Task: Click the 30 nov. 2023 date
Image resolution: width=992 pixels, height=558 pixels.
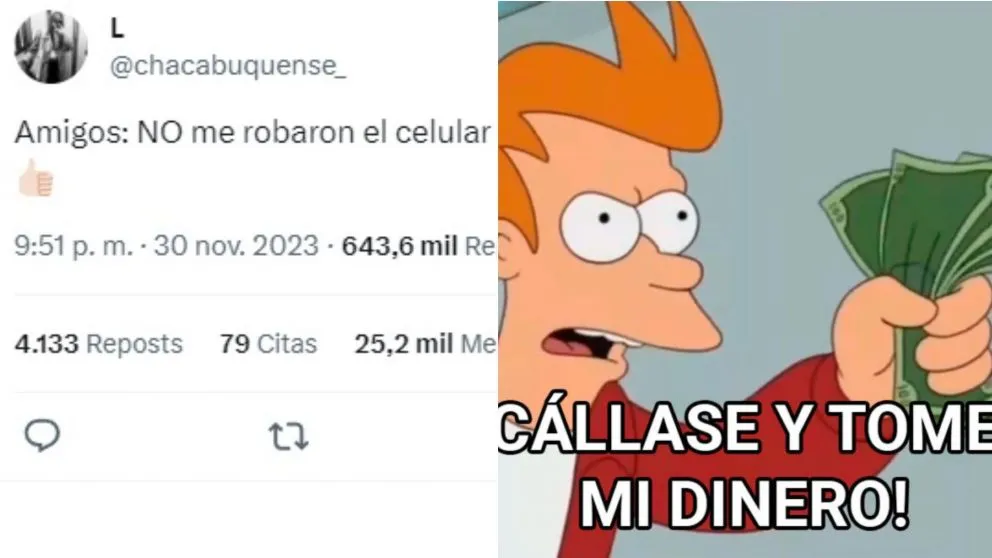Action: tap(235, 245)
